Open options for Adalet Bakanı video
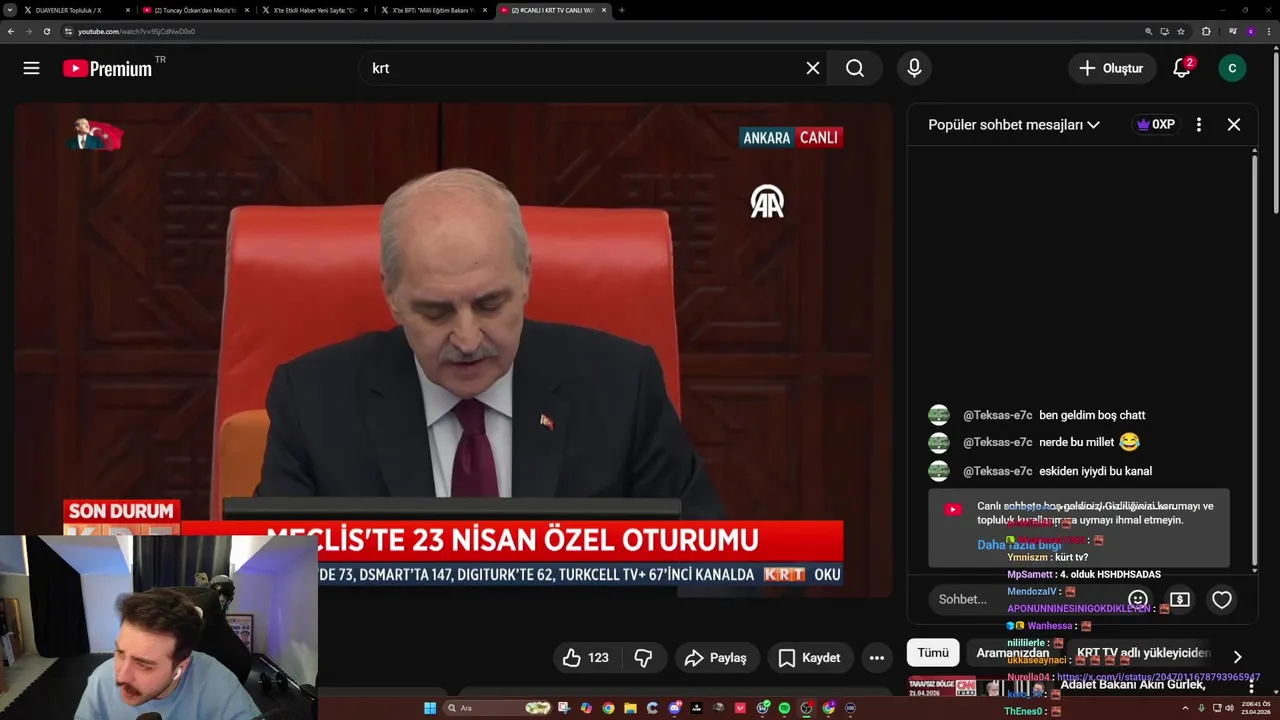 pos(1250,687)
